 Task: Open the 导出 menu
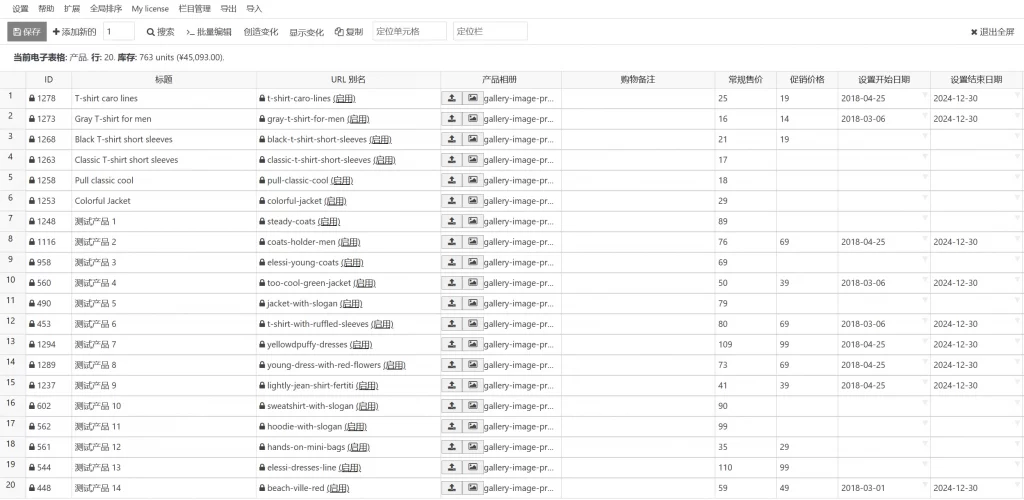[x=229, y=8]
